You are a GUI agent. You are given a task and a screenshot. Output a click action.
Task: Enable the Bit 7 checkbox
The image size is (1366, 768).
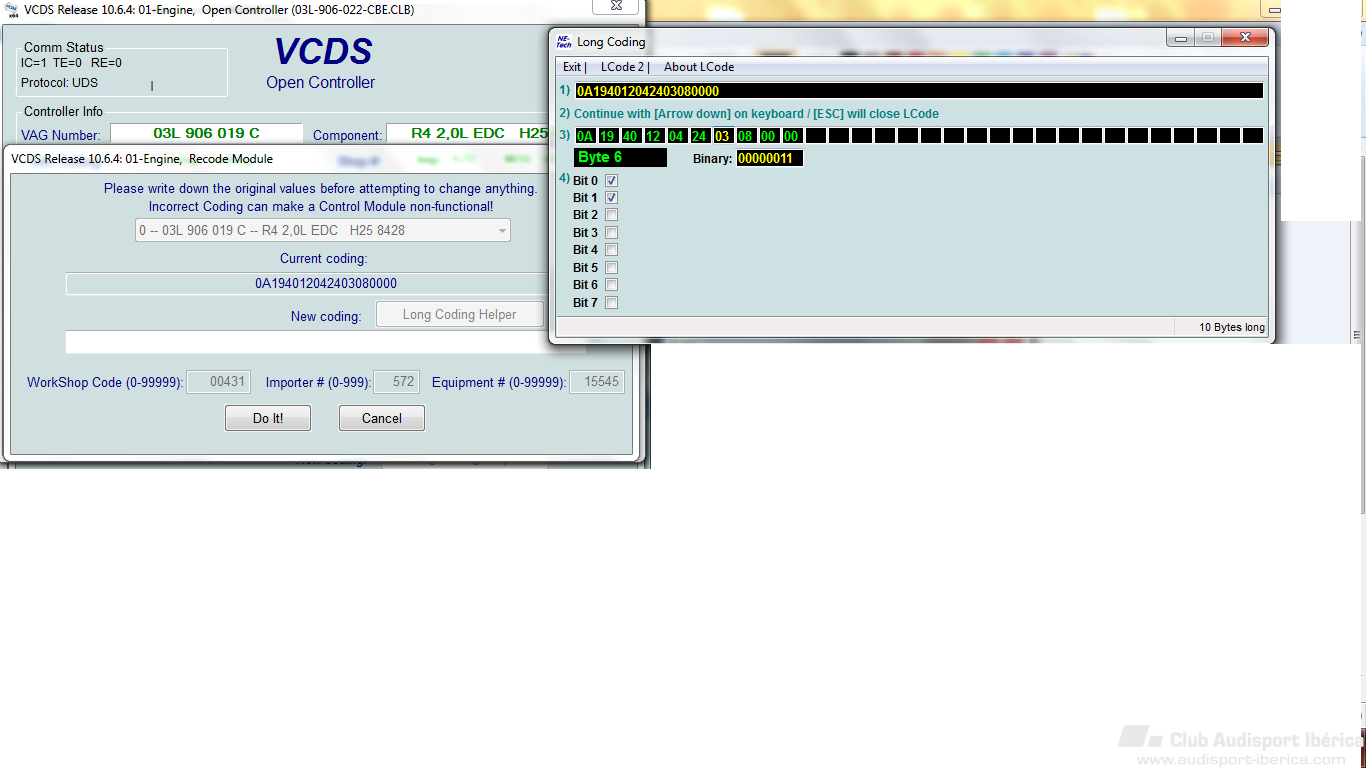612,303
